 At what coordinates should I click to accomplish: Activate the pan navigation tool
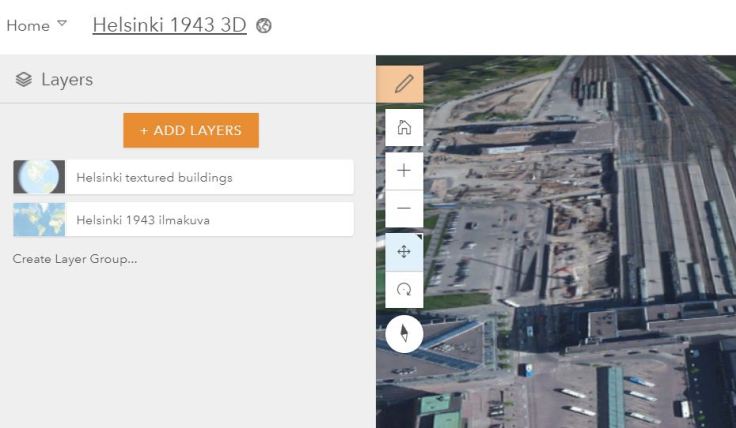pyautogui.click(x=404, y=251)
